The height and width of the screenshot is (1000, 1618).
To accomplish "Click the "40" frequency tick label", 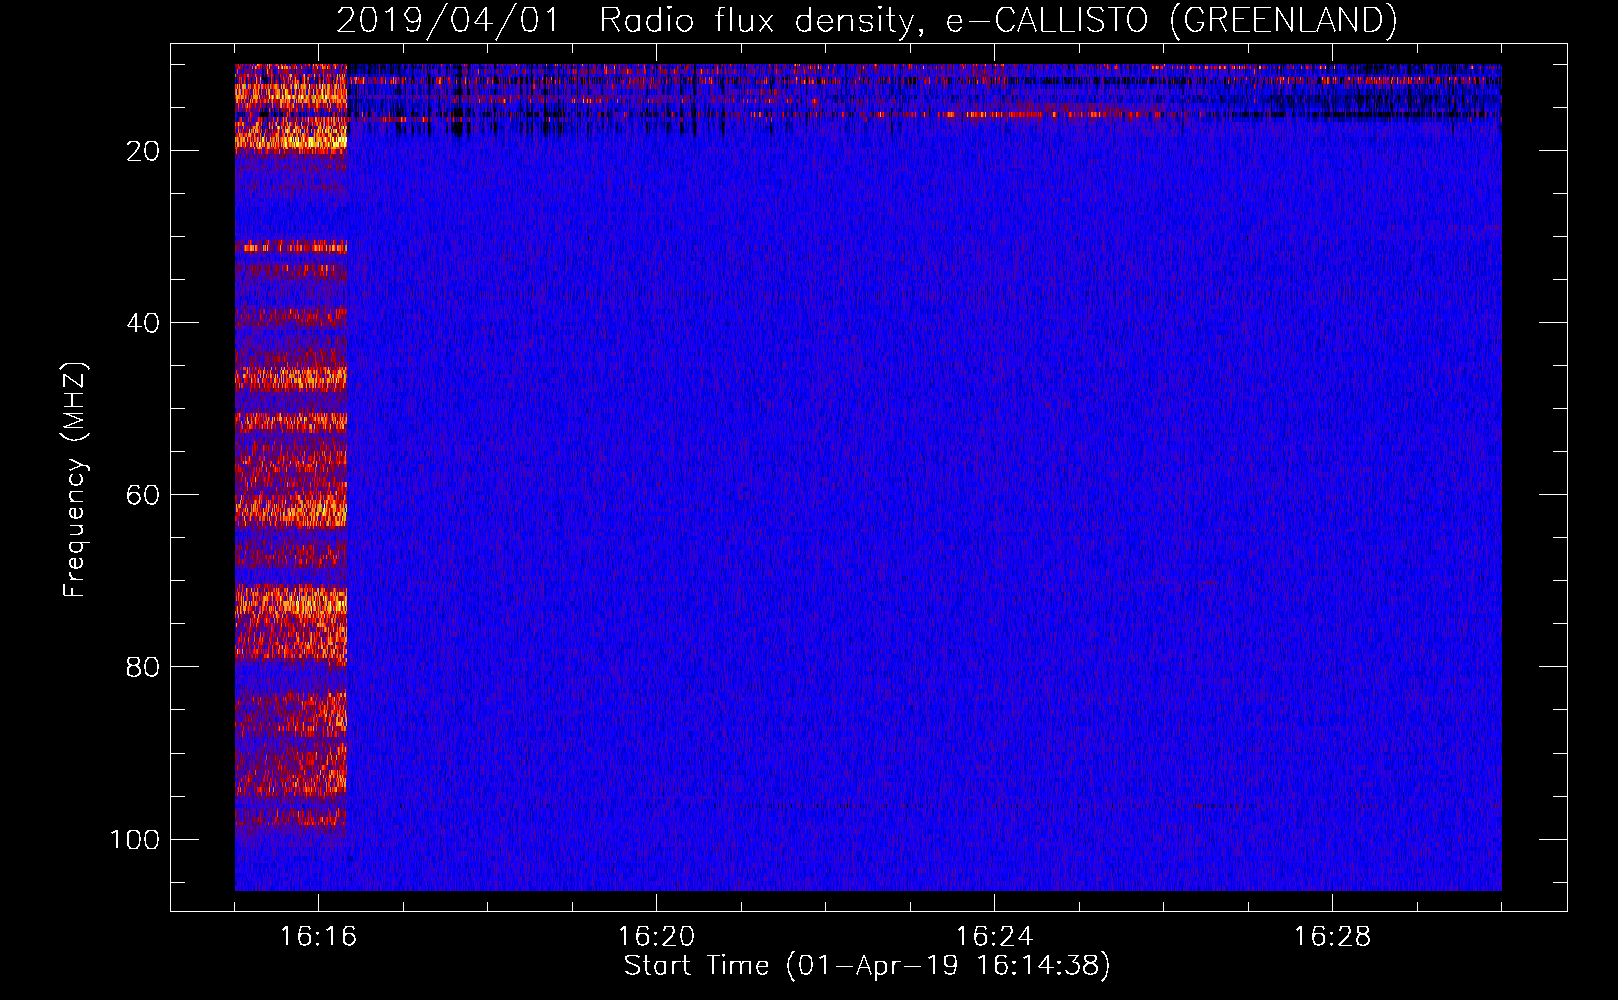I will 143,323.
